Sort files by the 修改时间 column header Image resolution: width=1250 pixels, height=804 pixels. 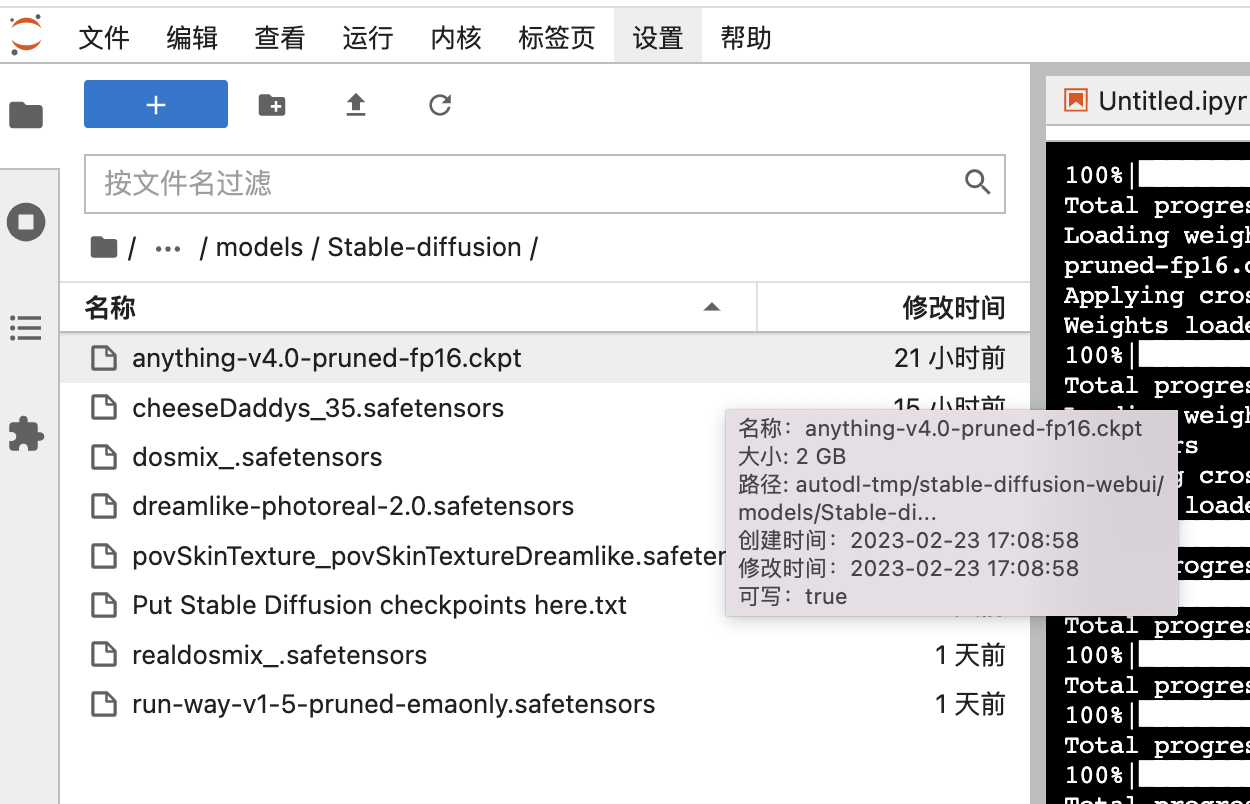(x=893, y=307)
